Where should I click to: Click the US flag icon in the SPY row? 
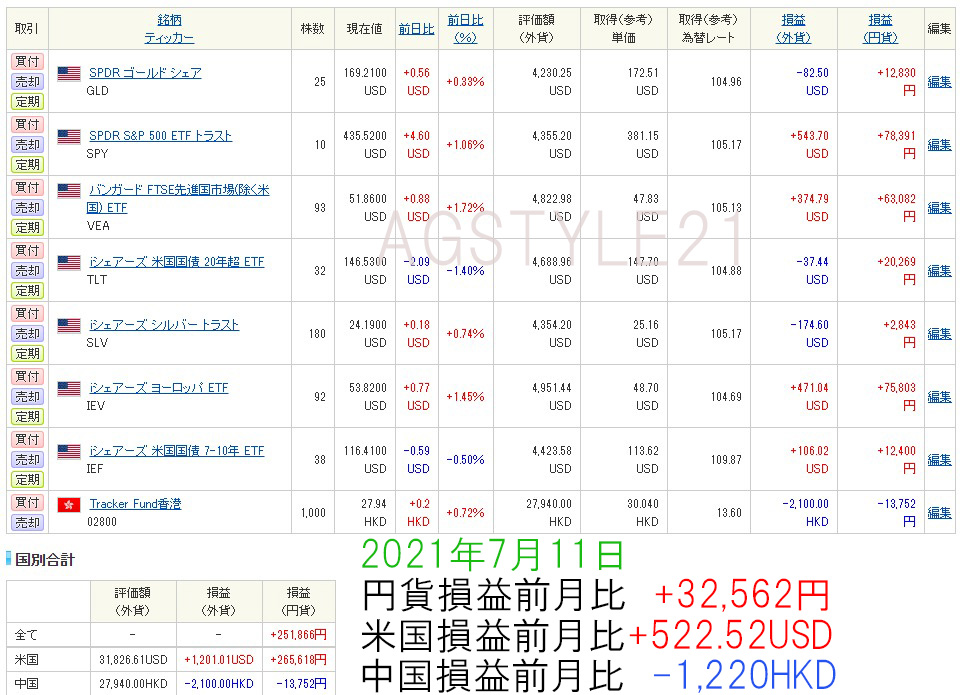(x=69, y=136)
